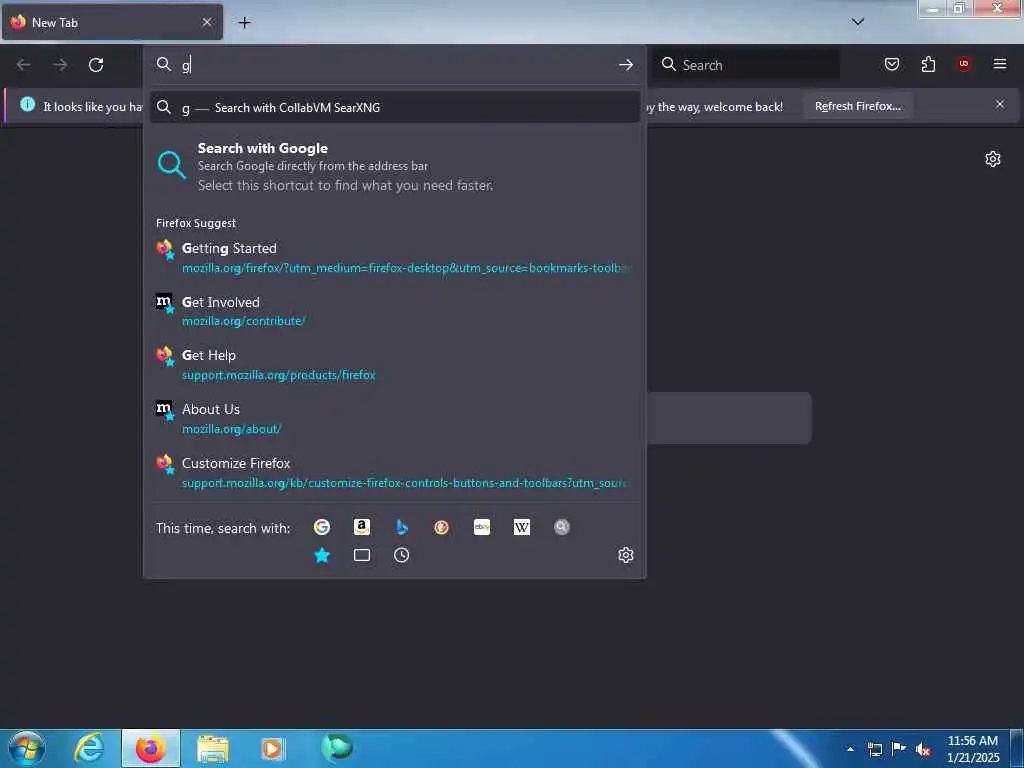Open the muted volume tray icon

click(x=923, y=749)
